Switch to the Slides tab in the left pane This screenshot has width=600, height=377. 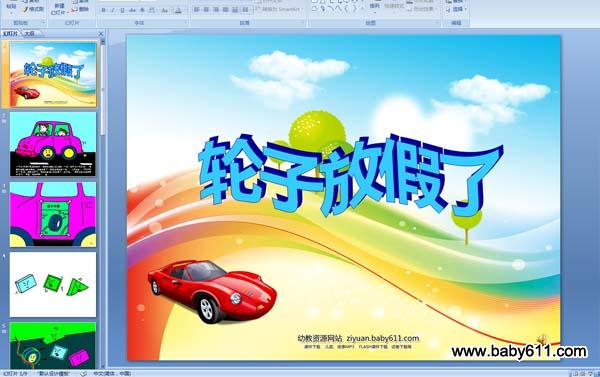10,34
